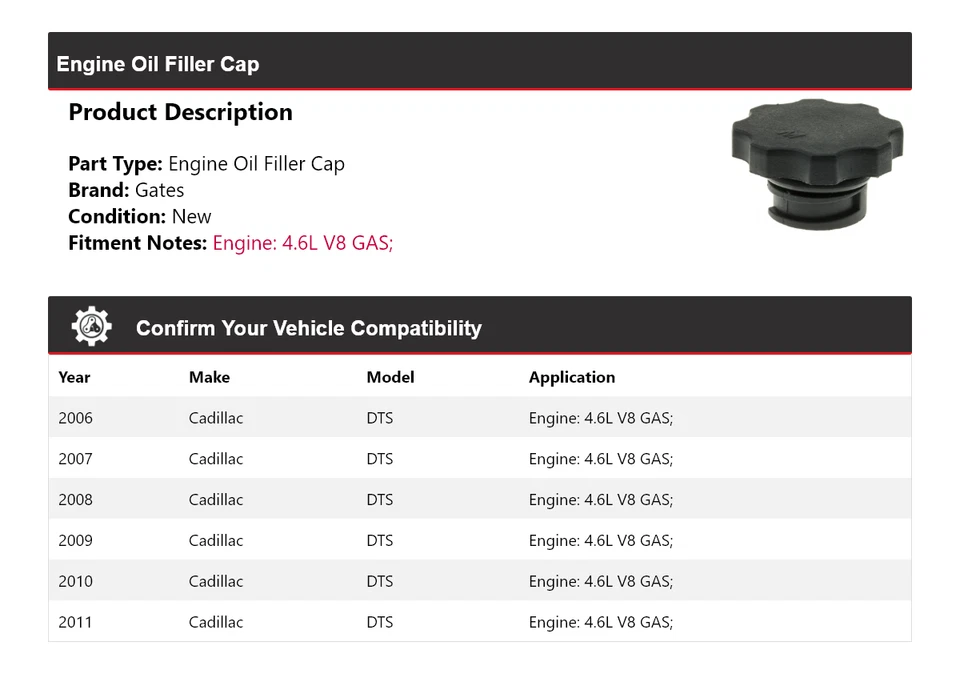This screenshot has width=960, height=674.
Task: Click the Part Type line
Action: click(206, 164)
